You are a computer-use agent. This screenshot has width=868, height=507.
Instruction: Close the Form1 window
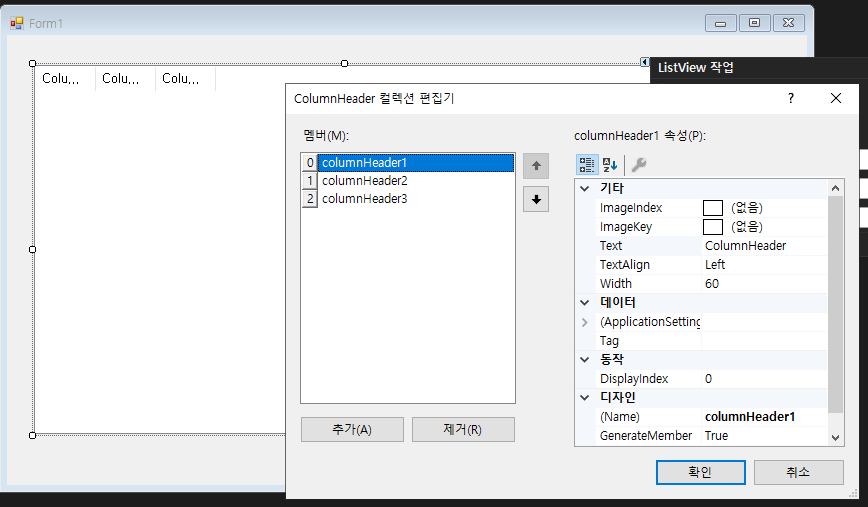pos(789,23)
